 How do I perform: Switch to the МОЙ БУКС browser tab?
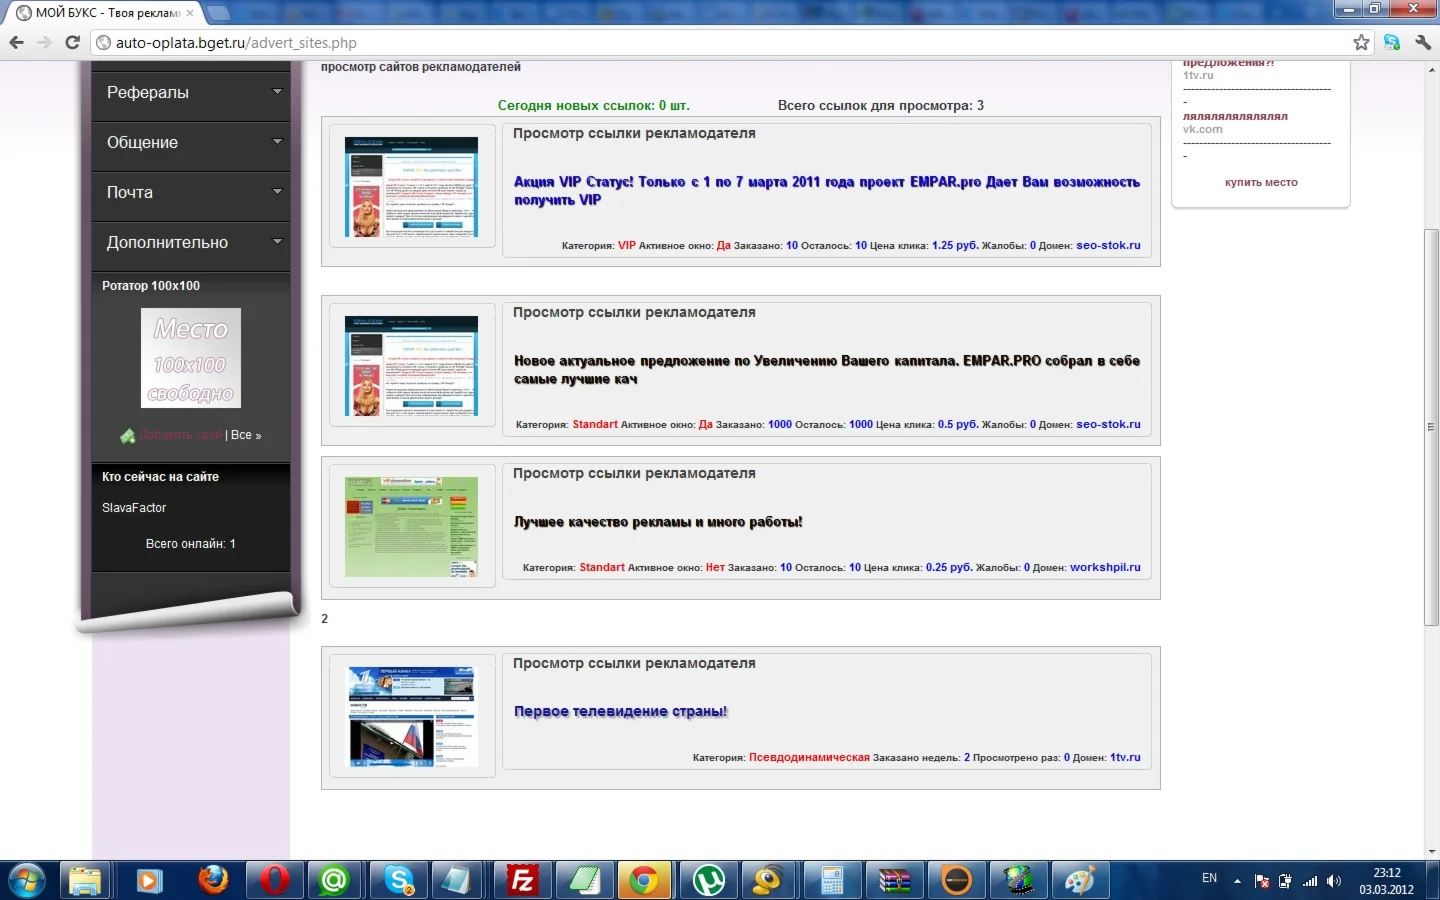(106, 13)
